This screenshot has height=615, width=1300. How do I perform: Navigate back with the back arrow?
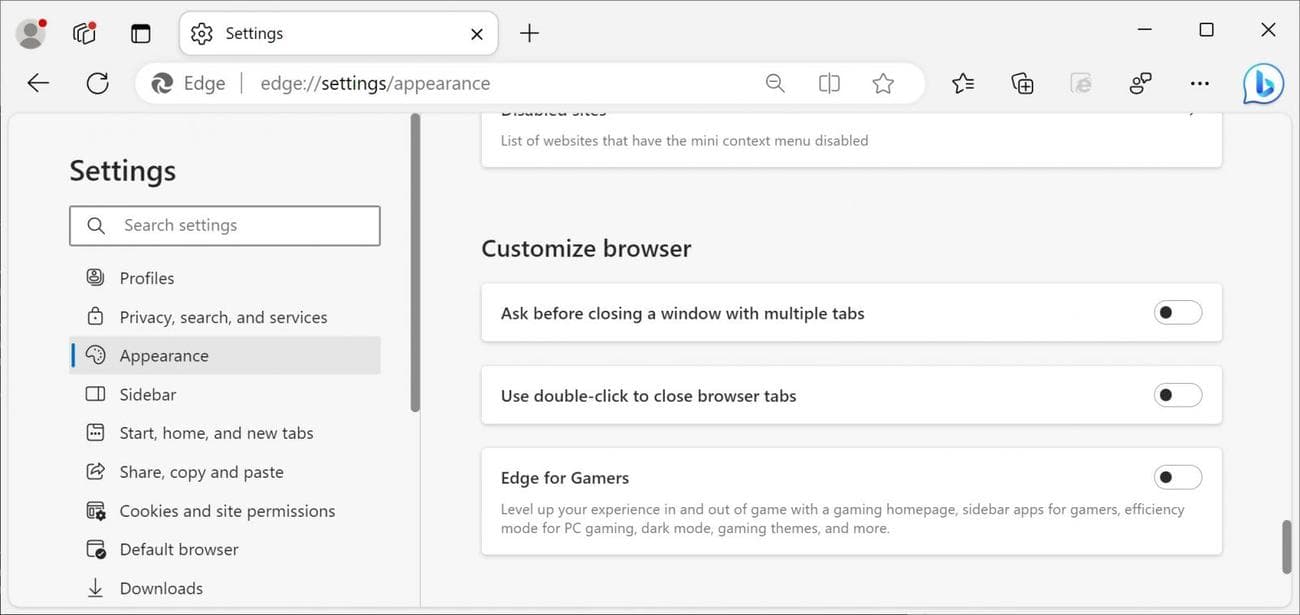point(37,83)
